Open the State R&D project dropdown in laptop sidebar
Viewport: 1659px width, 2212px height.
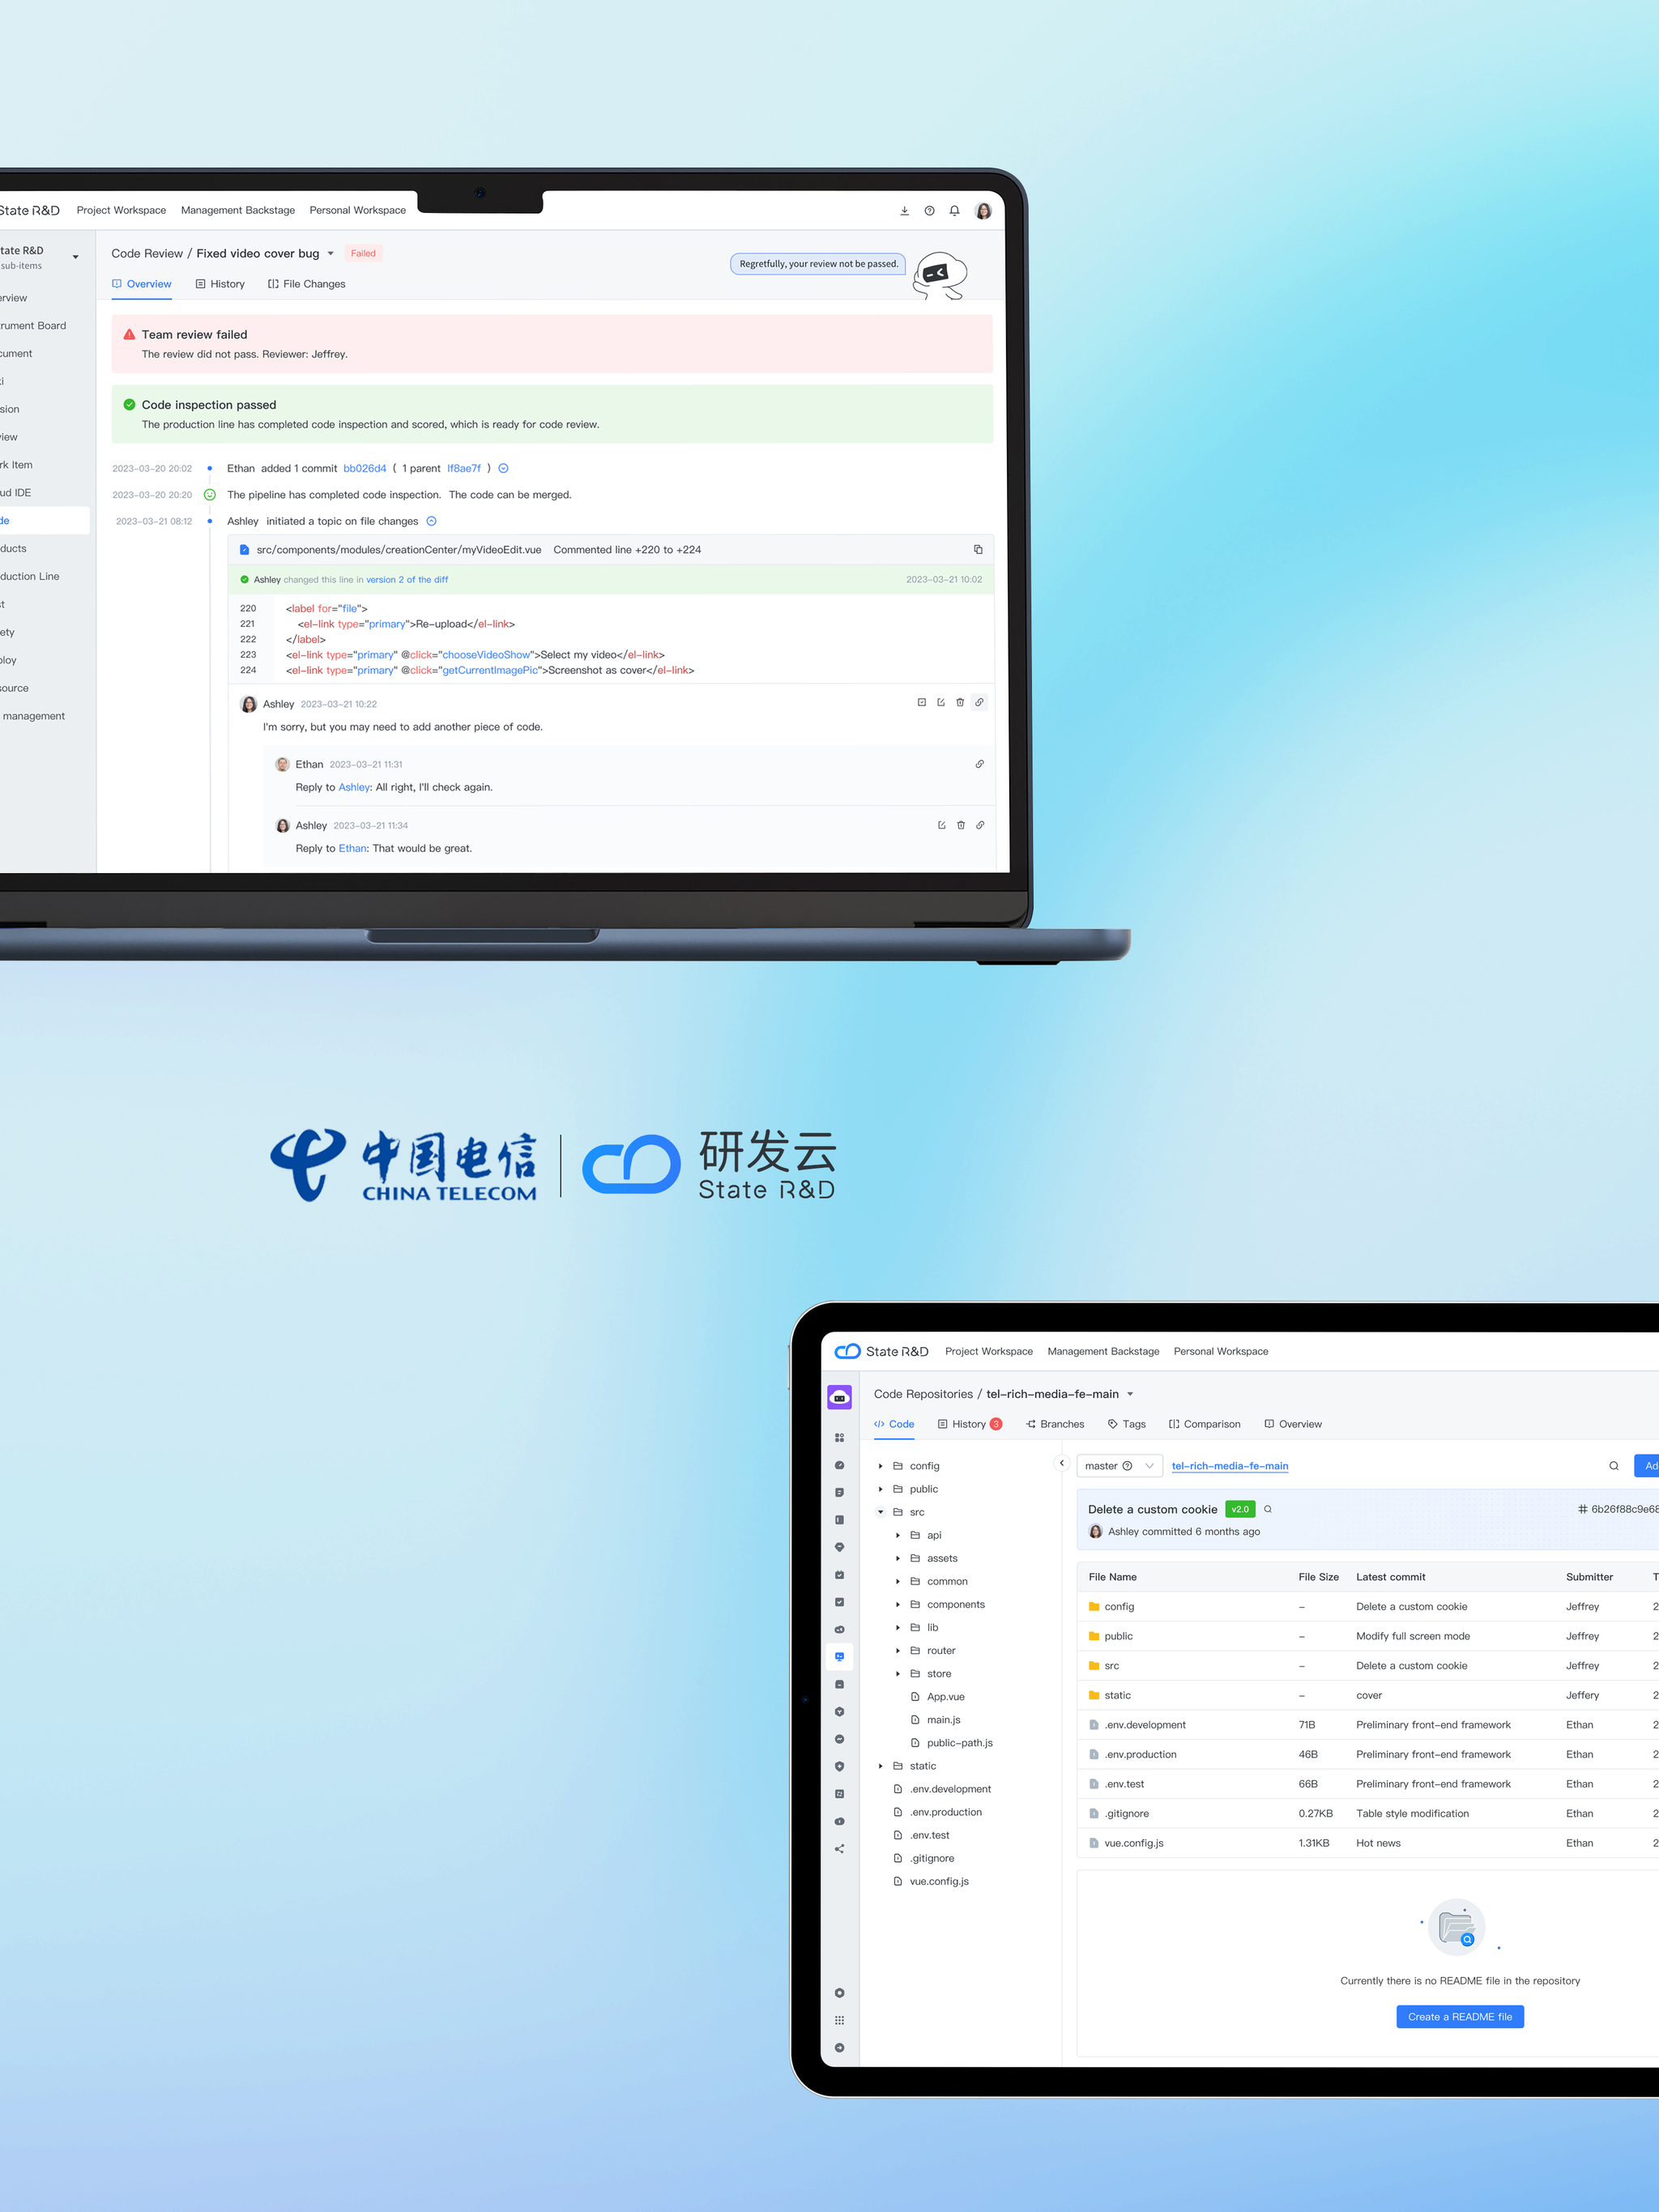[75, 257]
